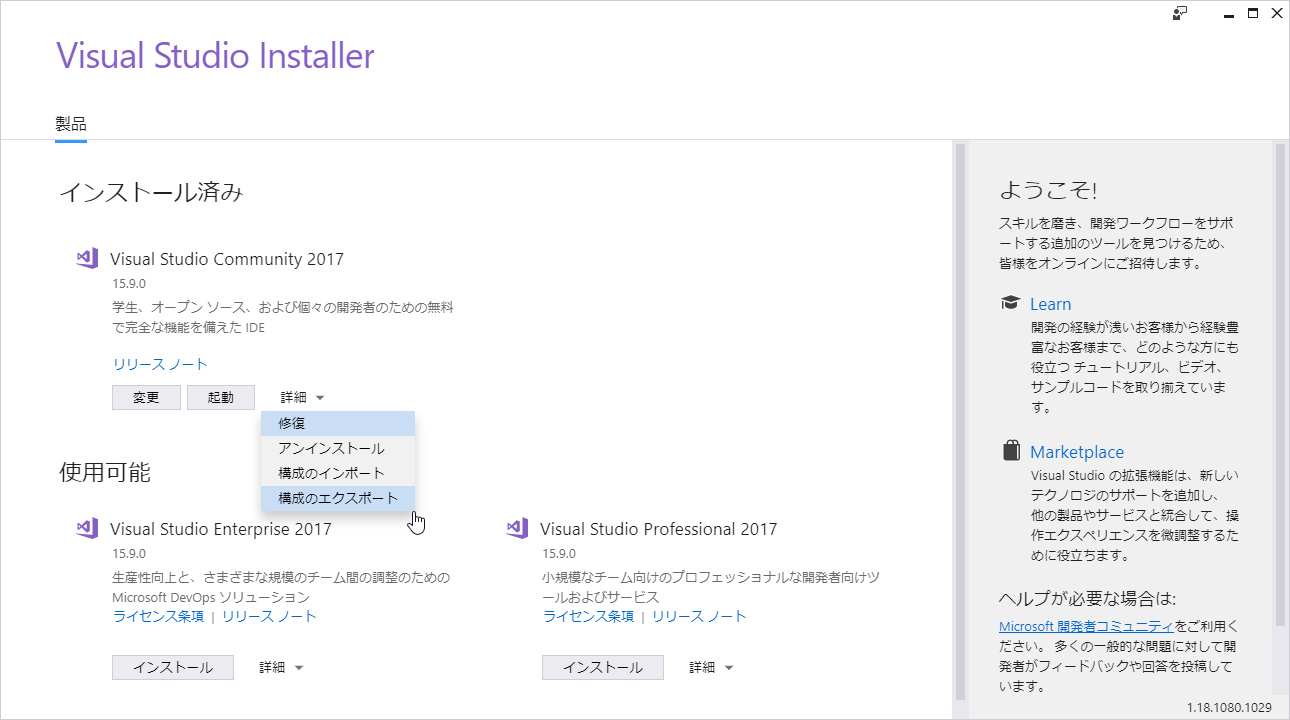Click the Visual Studio Community 2017 product icon
This screenshot has height=720, width=1290.
pyautogui.click(x=87, y=257)
